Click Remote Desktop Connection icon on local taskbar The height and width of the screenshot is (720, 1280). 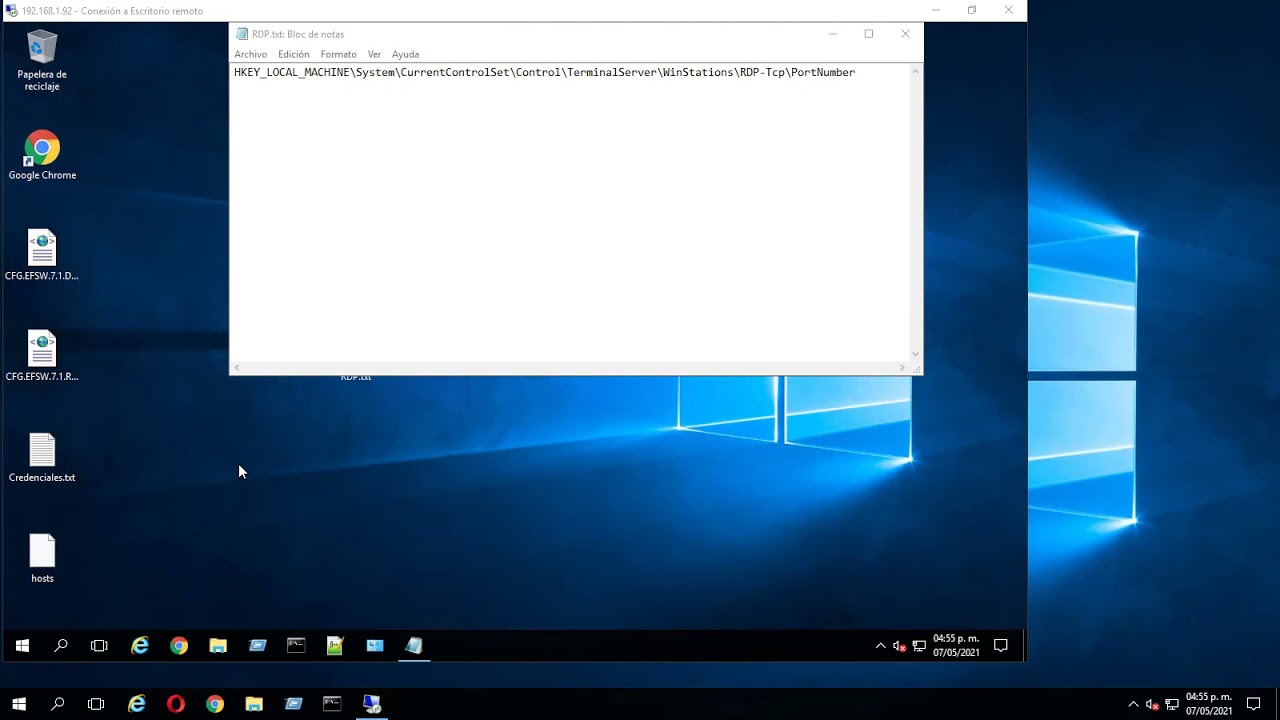click(372, 704)
